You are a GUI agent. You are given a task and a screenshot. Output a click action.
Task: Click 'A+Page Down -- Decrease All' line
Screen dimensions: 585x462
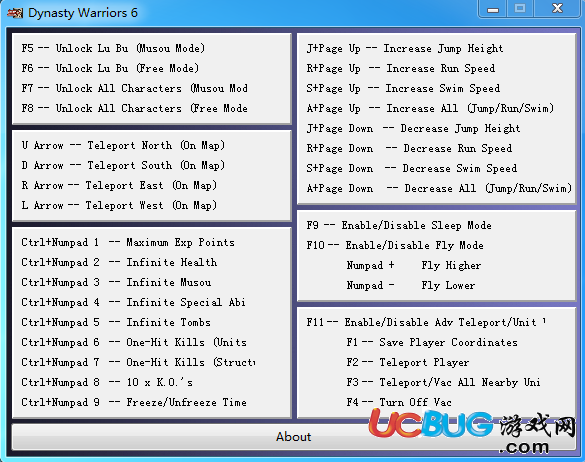(x=439, y=188)
